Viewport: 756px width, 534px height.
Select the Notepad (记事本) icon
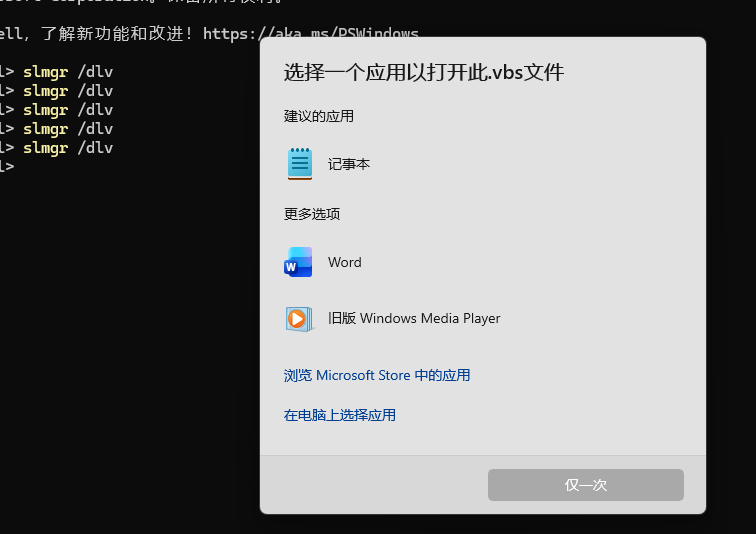point(300,164)
